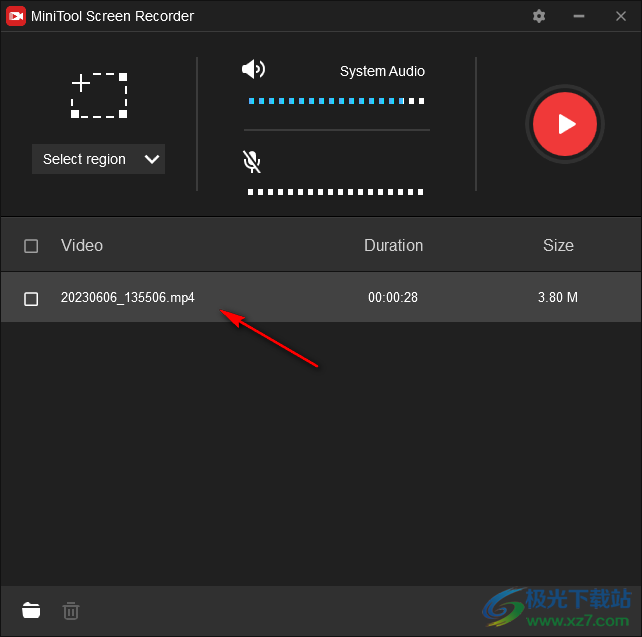Click the MiniTool Screen Recorder logo icon

coord(16,16)
